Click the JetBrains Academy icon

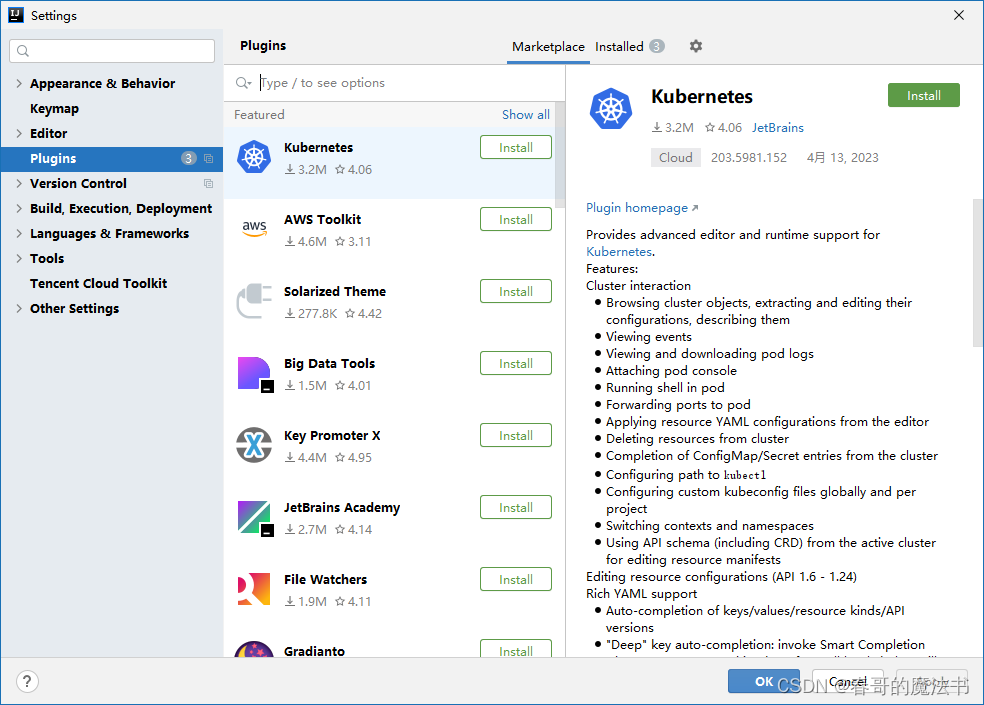(254, 517)
